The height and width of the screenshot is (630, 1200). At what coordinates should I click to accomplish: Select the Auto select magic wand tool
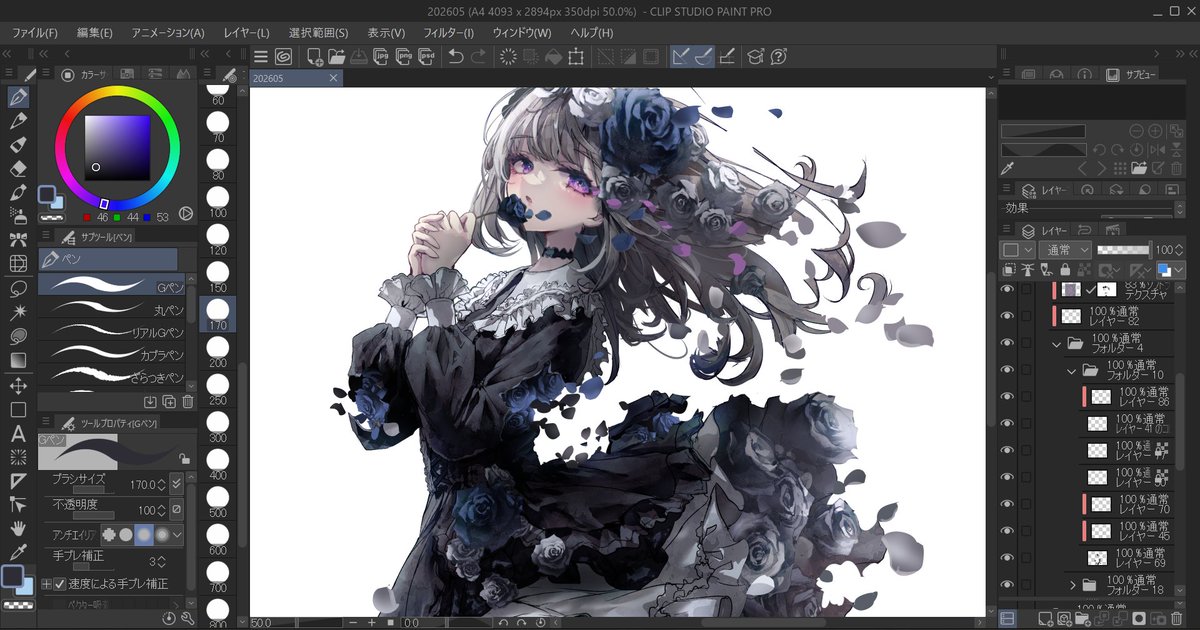point(18,313)
